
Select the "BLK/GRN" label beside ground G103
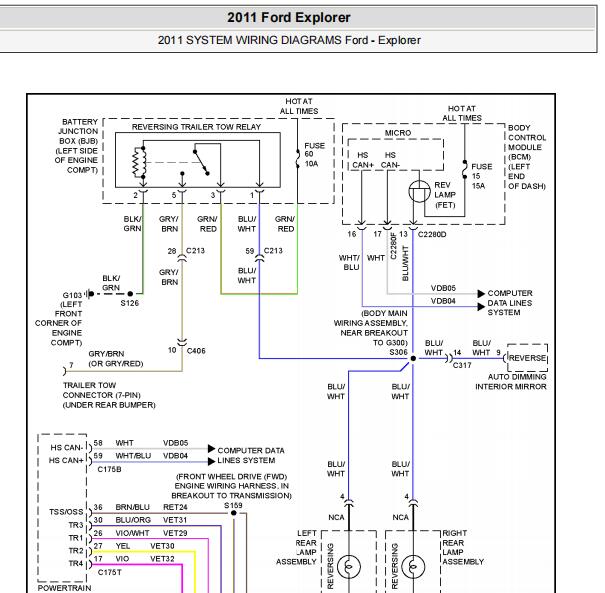pos(111,283)
